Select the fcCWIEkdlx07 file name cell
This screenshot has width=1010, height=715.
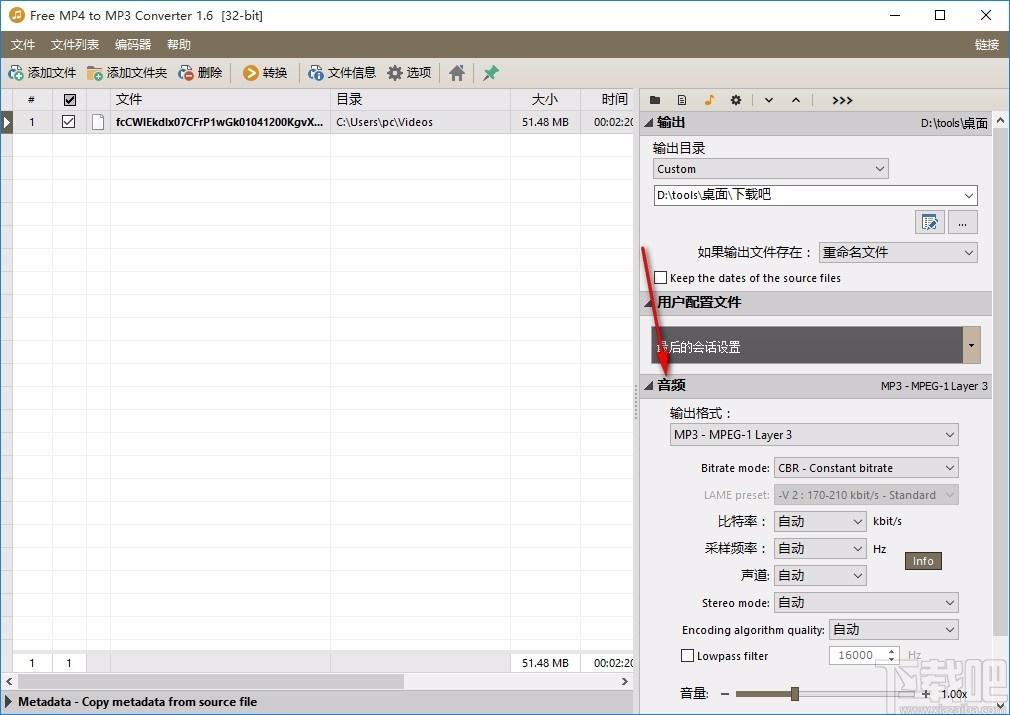pyautogui.click(x=220, y=122)
